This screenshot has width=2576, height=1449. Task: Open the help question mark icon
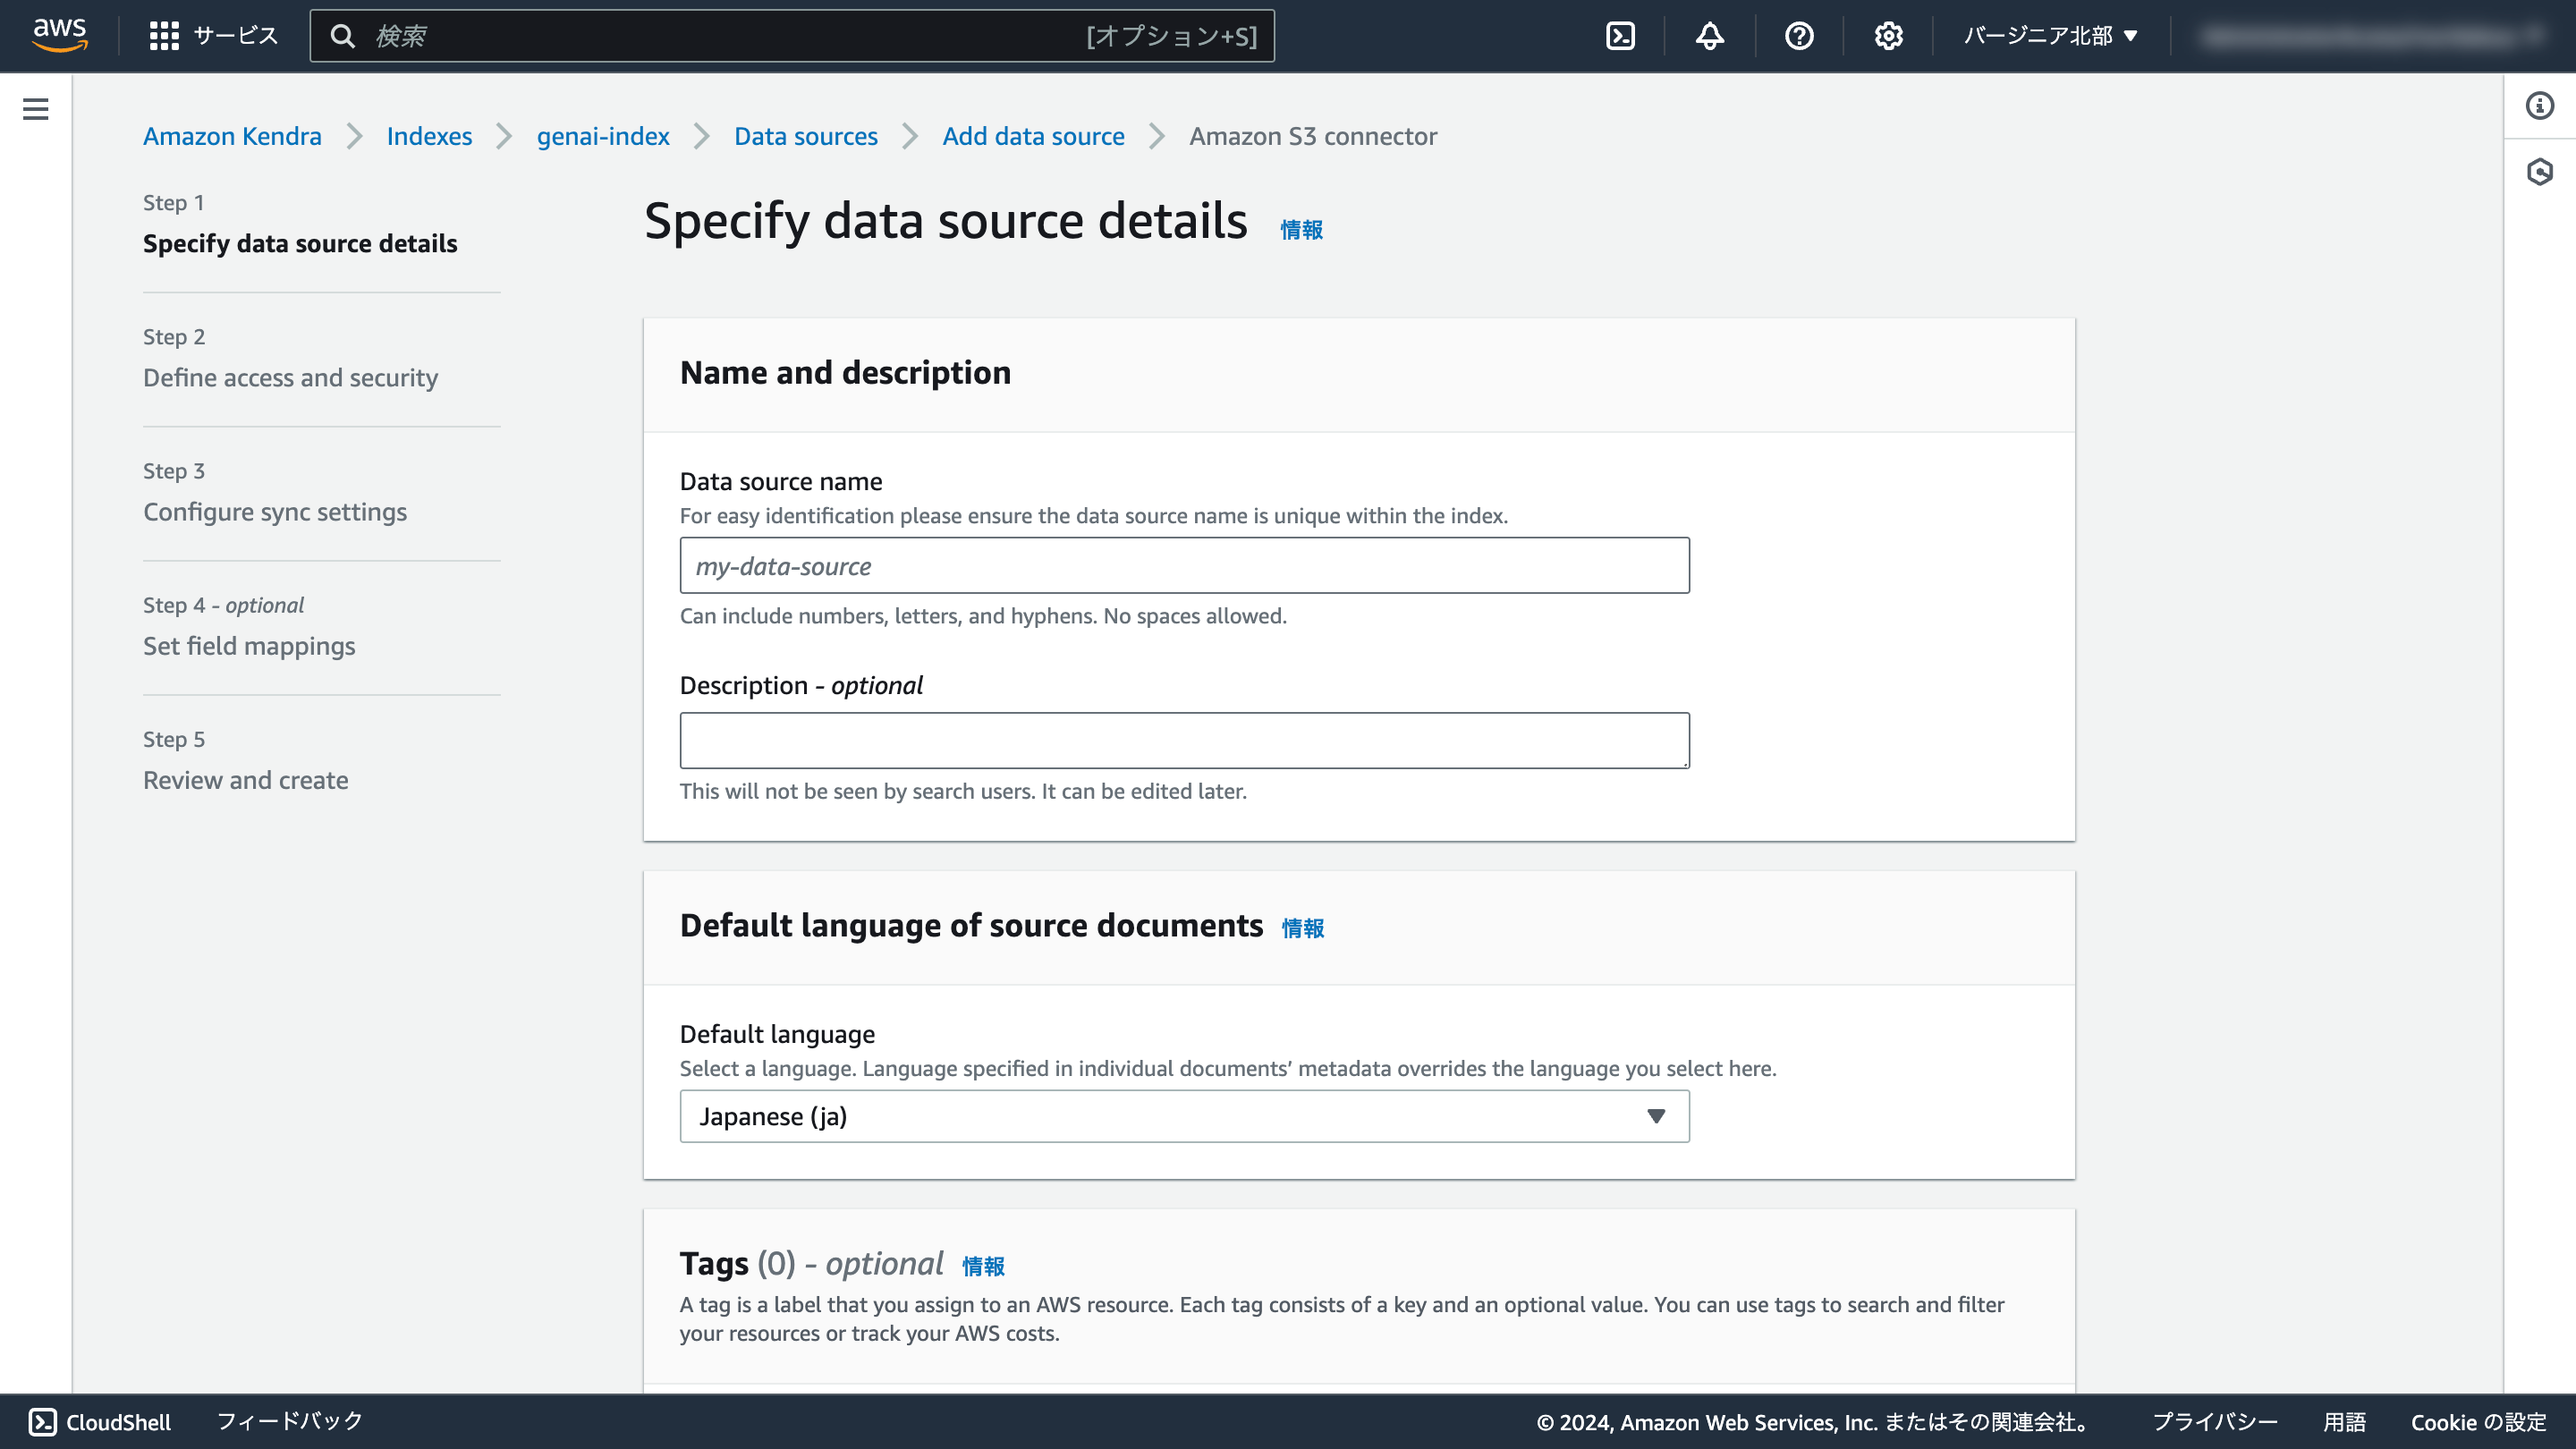pyautogui.click(x=1798, y=36)
